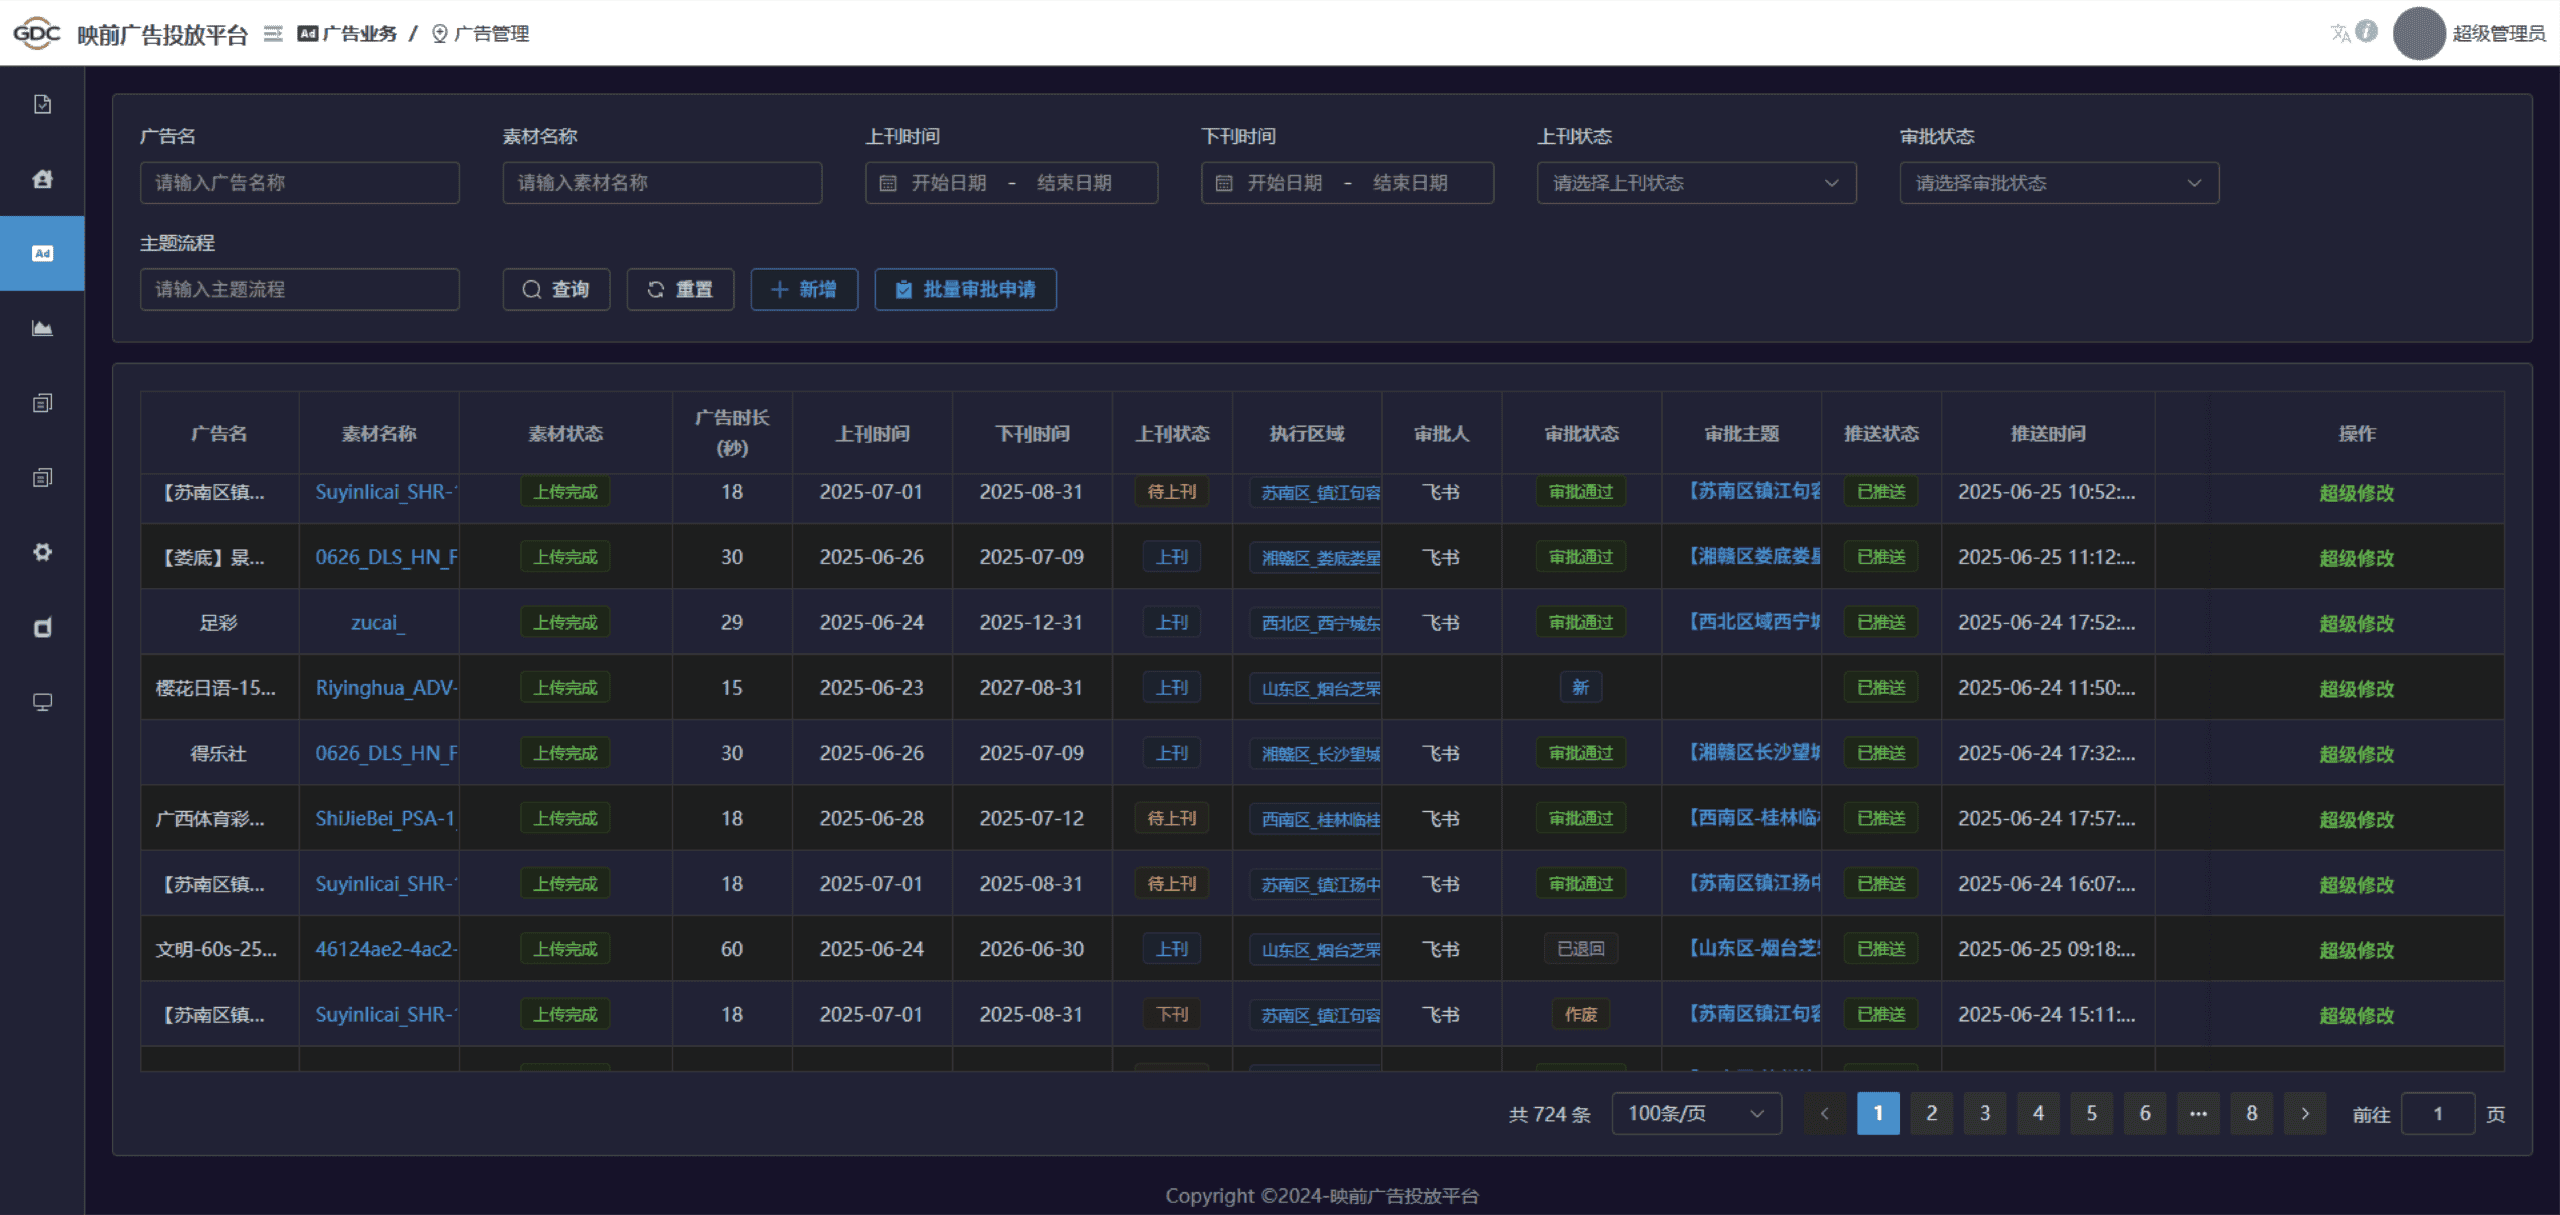Viewport: 2560px width, 1215px height.
Task: Open material link 46124ae2-4ac2-
Action: 386,949
